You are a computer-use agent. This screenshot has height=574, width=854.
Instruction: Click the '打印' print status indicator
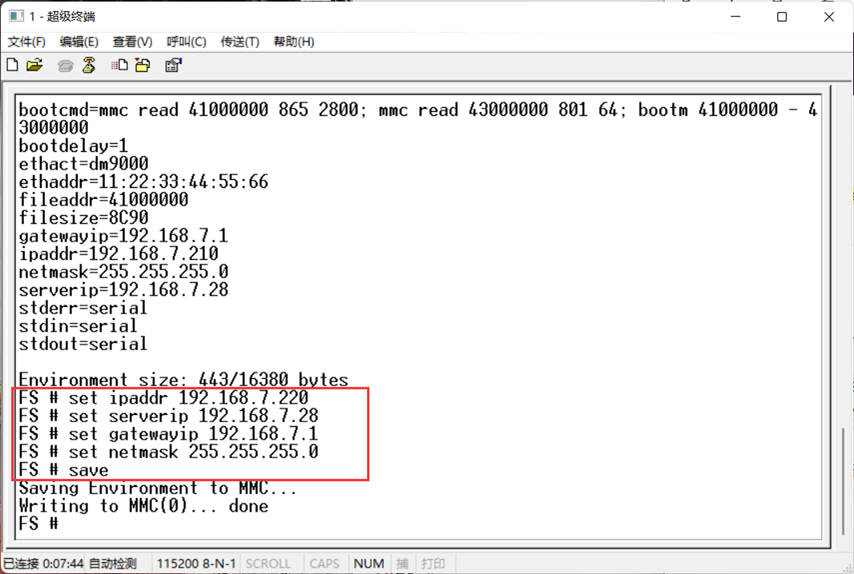click(434, 563)
